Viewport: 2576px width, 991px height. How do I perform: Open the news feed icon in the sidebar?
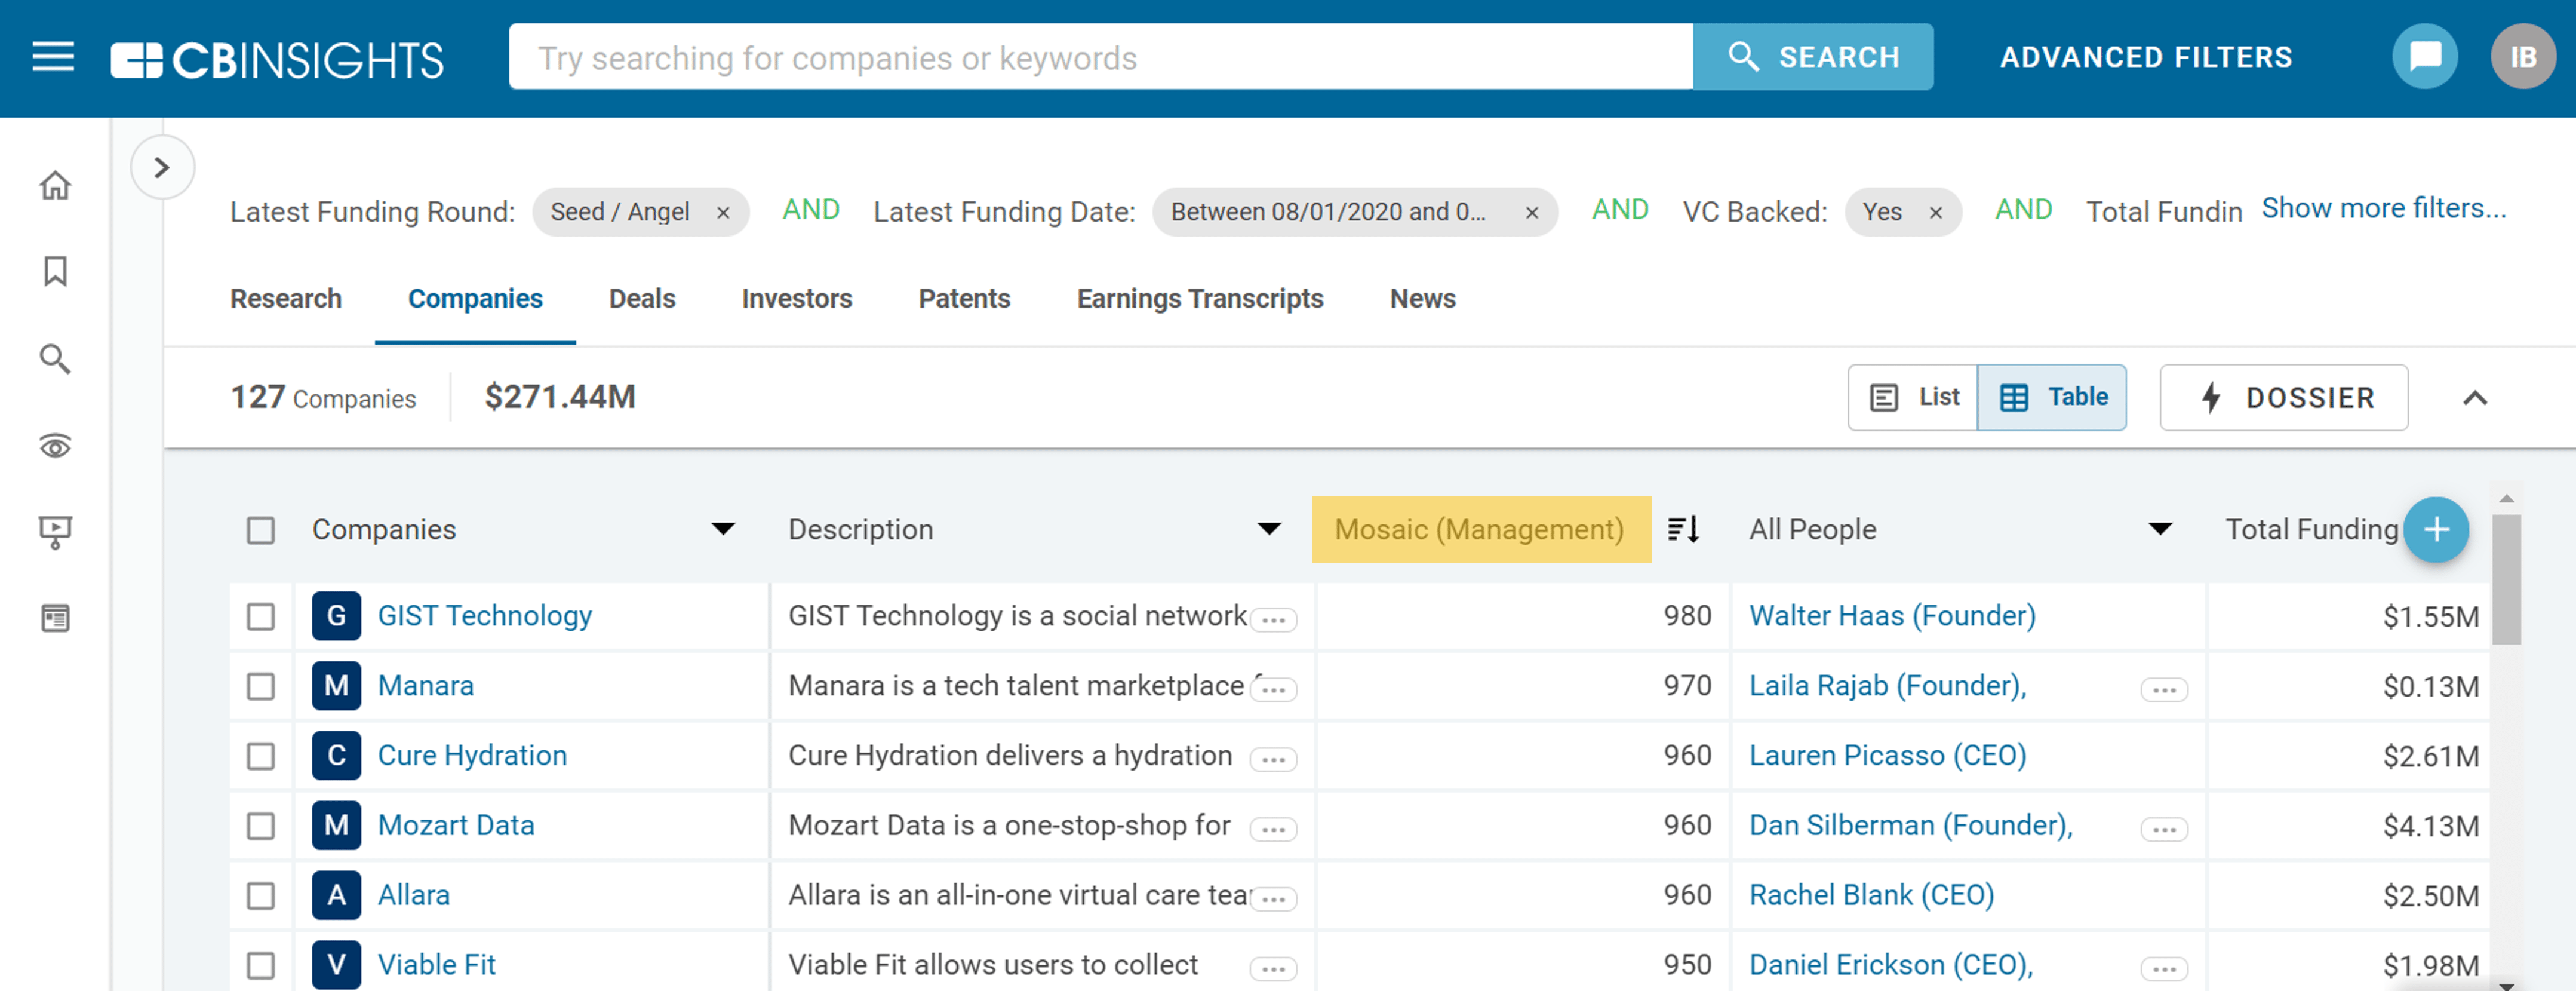pos(55,619)
